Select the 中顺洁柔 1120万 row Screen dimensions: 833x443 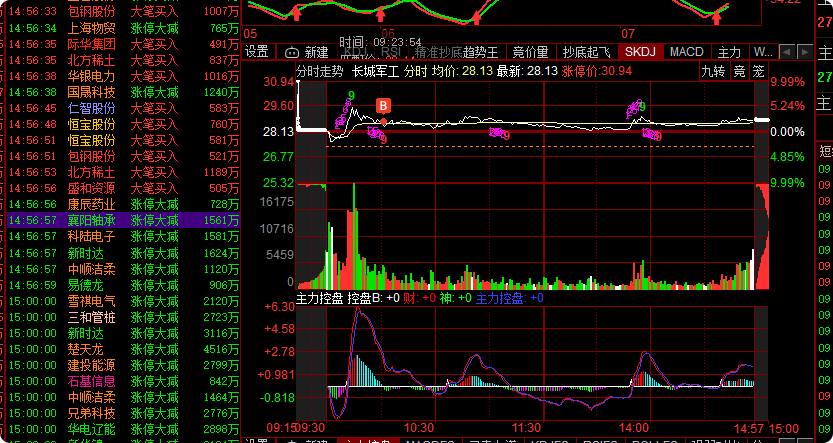pos(123,269)
